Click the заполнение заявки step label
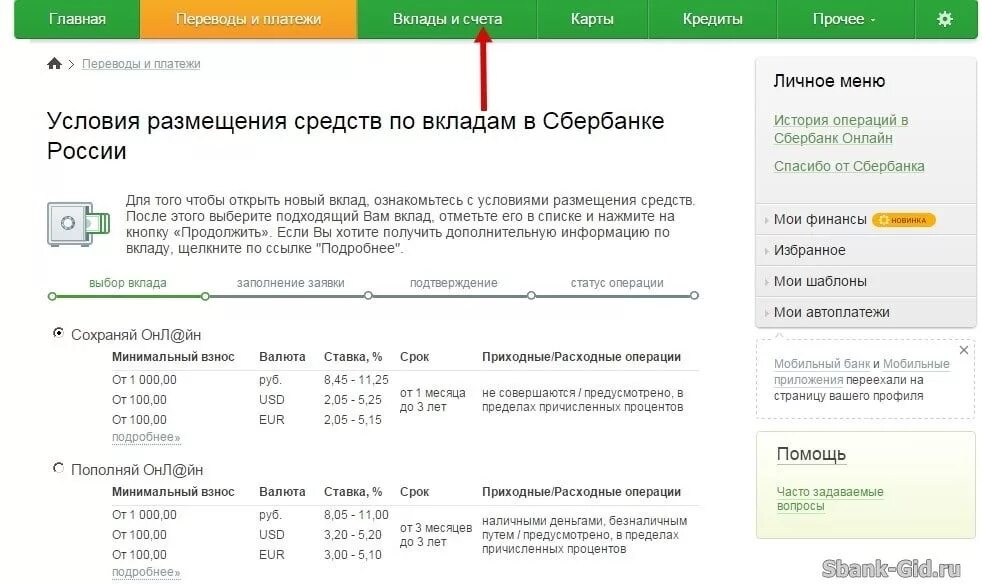 pyautogui.click(x=291, y=283)
